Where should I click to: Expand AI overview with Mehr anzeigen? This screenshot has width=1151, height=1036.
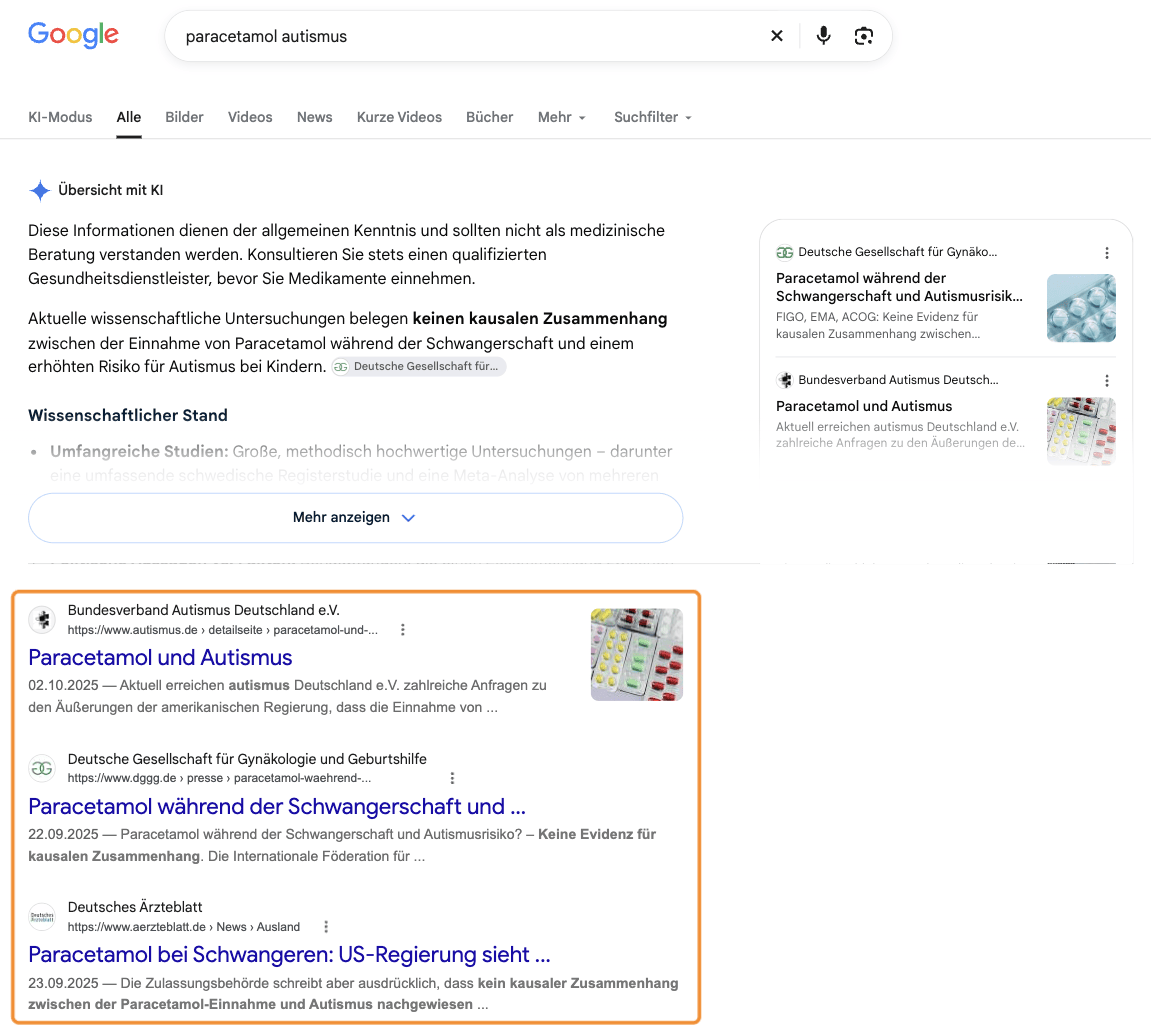tap(355, 518)
